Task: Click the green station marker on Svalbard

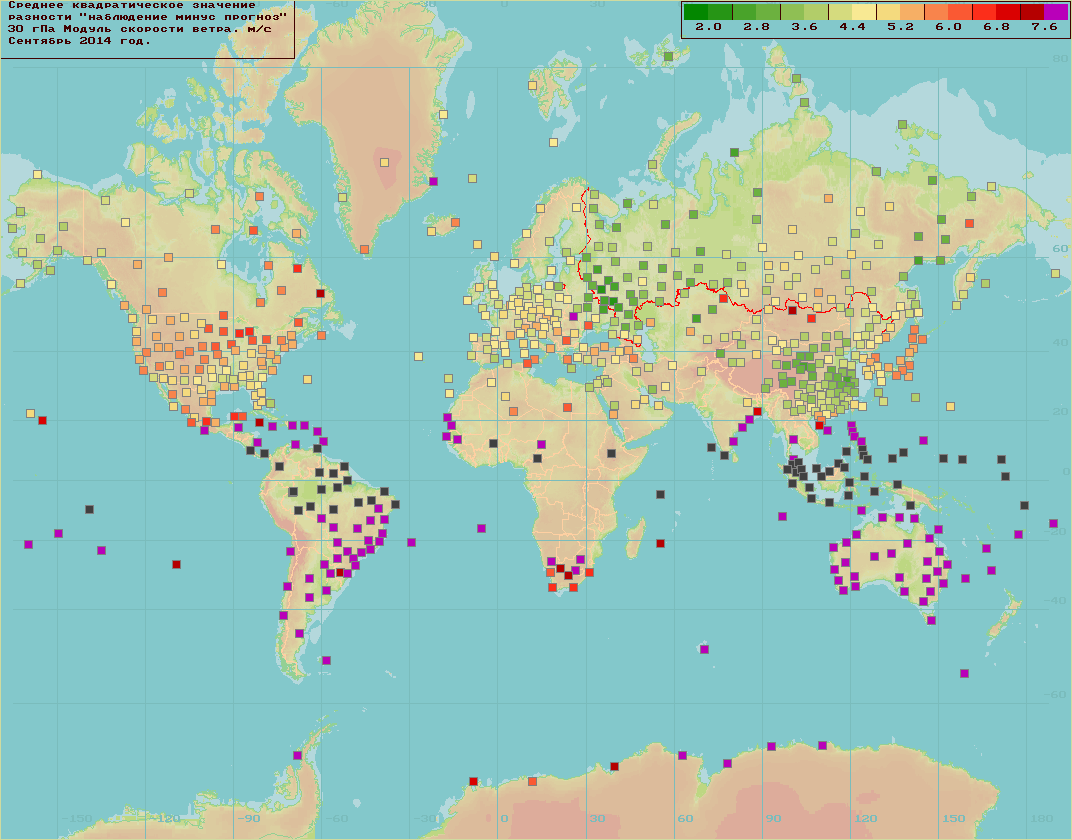Action: (x=668, y=56)
